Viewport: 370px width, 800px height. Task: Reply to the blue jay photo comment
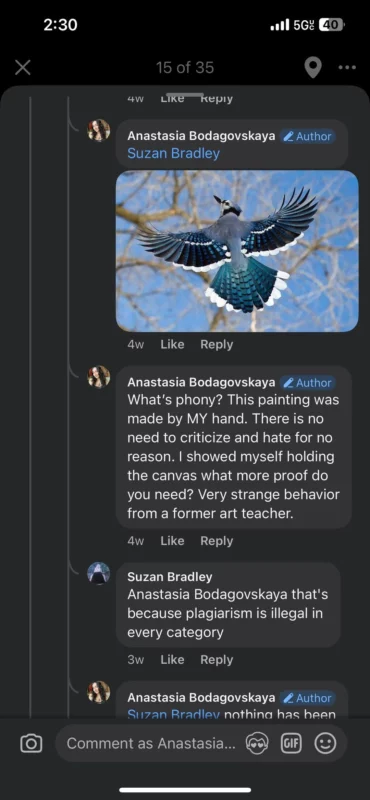point(216,344)
